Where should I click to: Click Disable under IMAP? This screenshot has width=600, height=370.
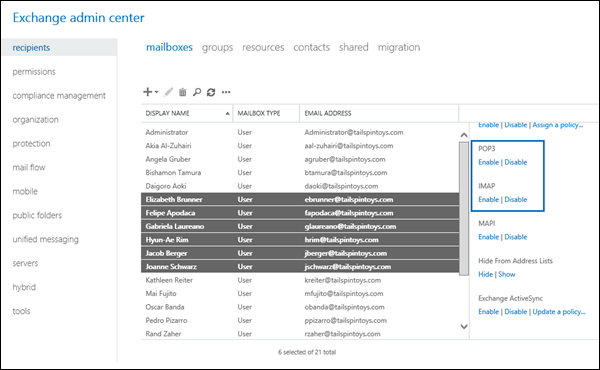(515, 199)
